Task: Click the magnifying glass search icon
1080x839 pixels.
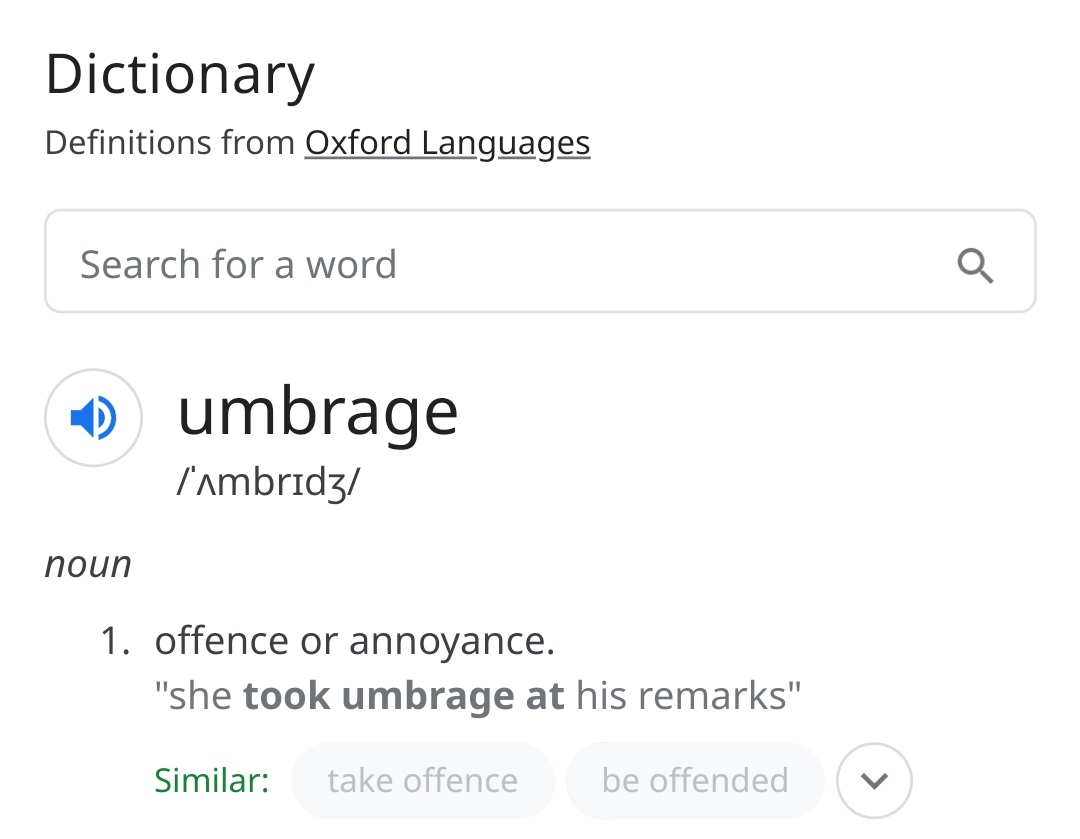Action: 975,265
